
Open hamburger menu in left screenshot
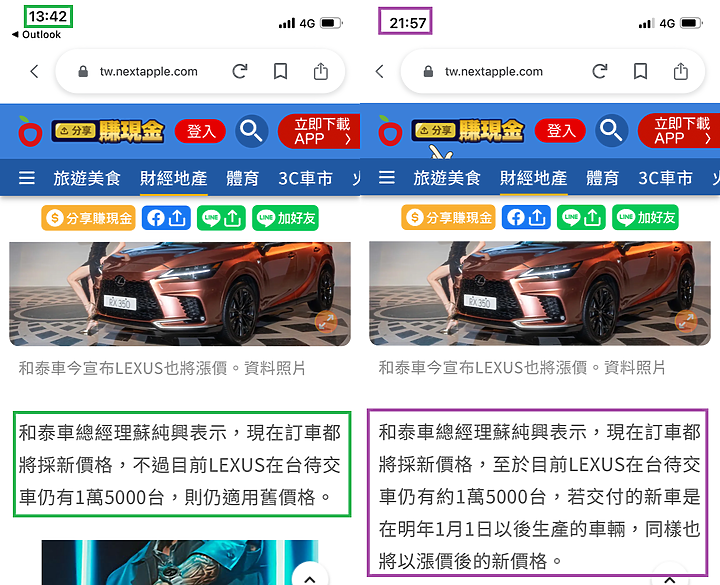pos(27,177)
